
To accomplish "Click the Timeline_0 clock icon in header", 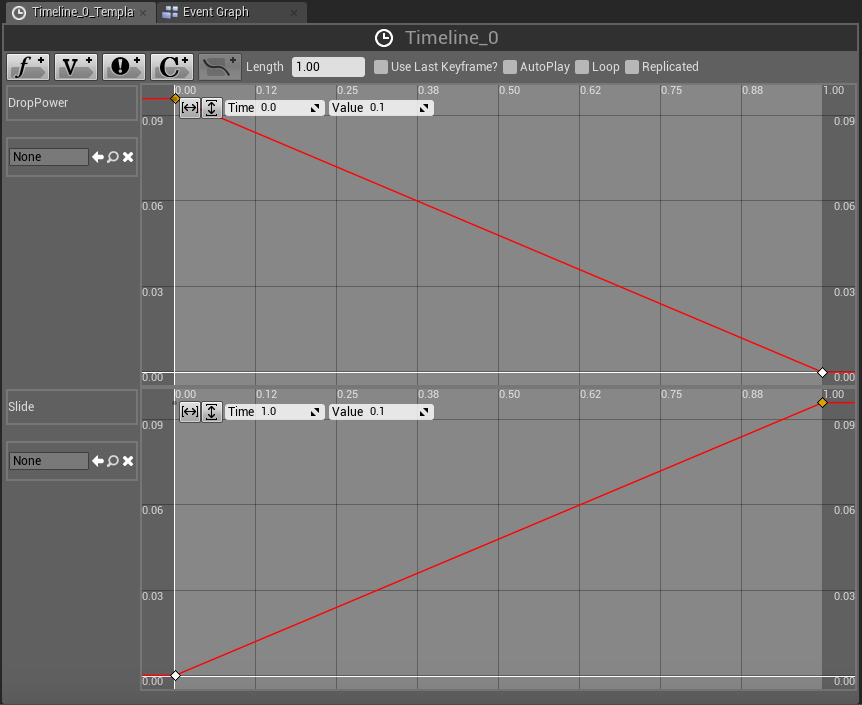I will tap(384, 38).
